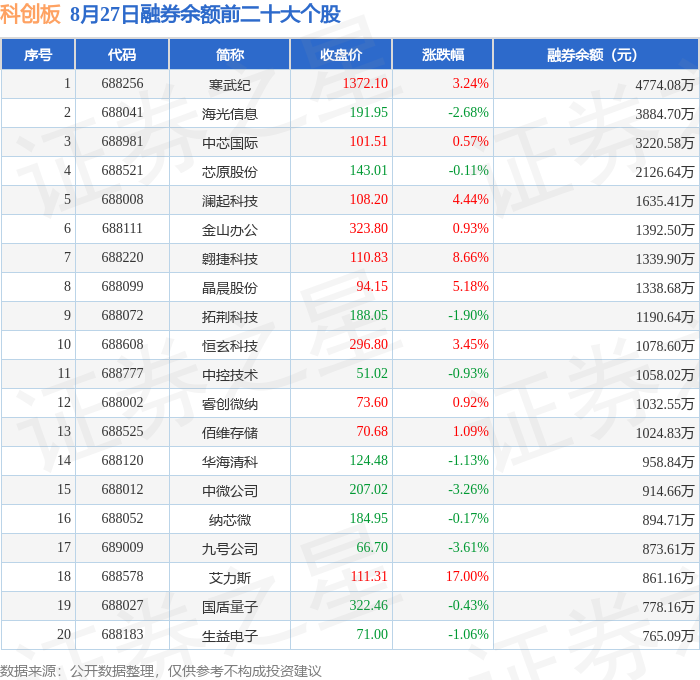
Task: Click the balance 1635.41万
Action: (665, 200)
